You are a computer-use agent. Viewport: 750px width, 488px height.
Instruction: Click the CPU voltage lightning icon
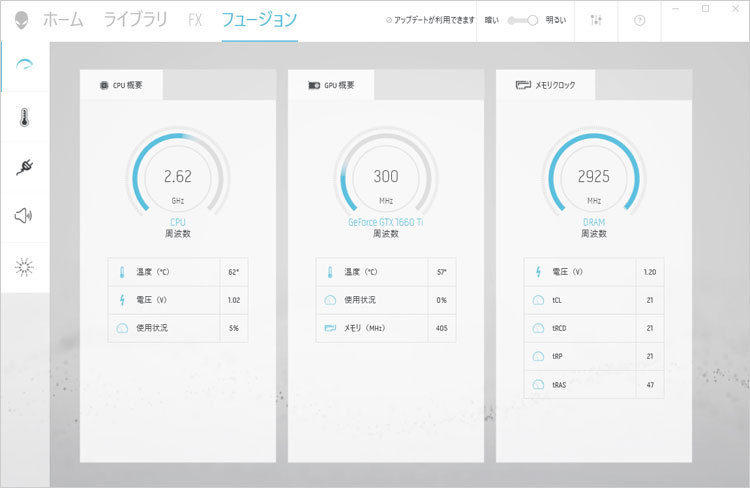pyautogui.click(x=122, y=300)
